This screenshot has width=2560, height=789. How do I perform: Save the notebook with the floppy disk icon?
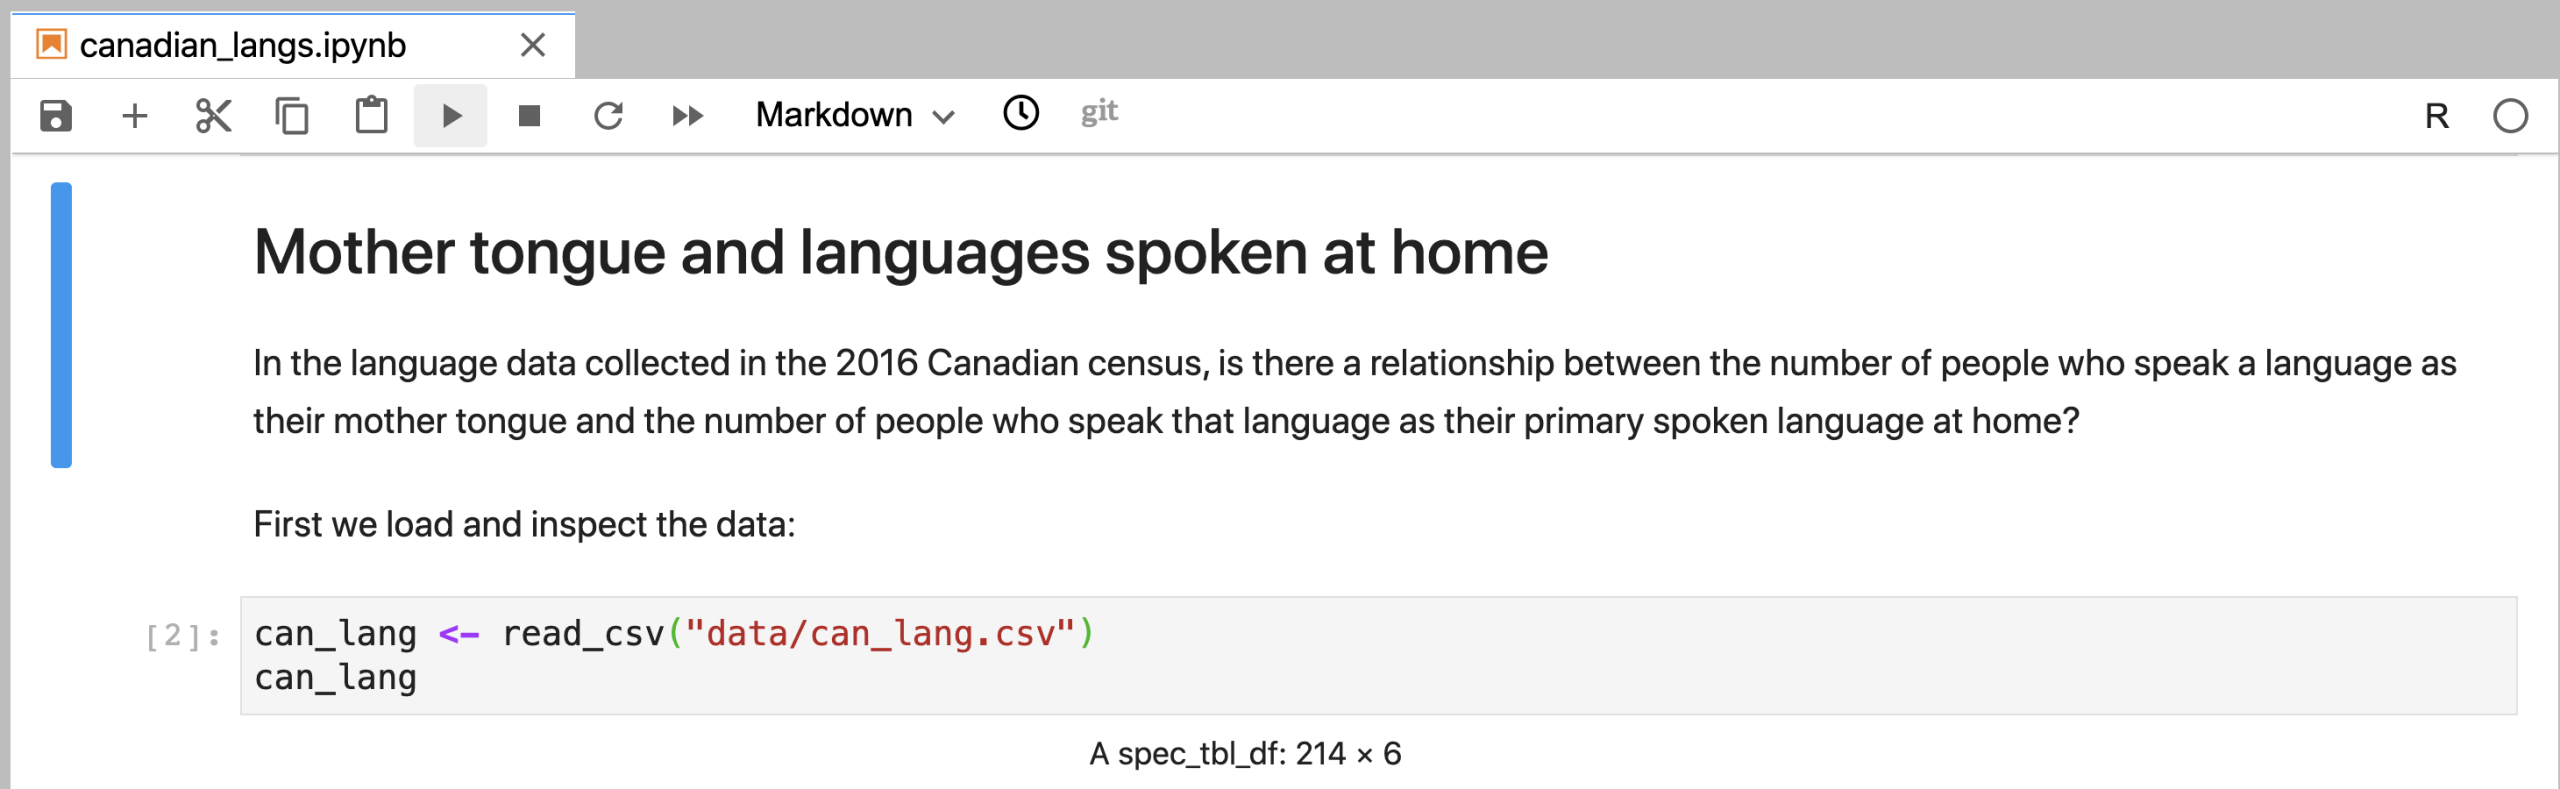(56, 116)
